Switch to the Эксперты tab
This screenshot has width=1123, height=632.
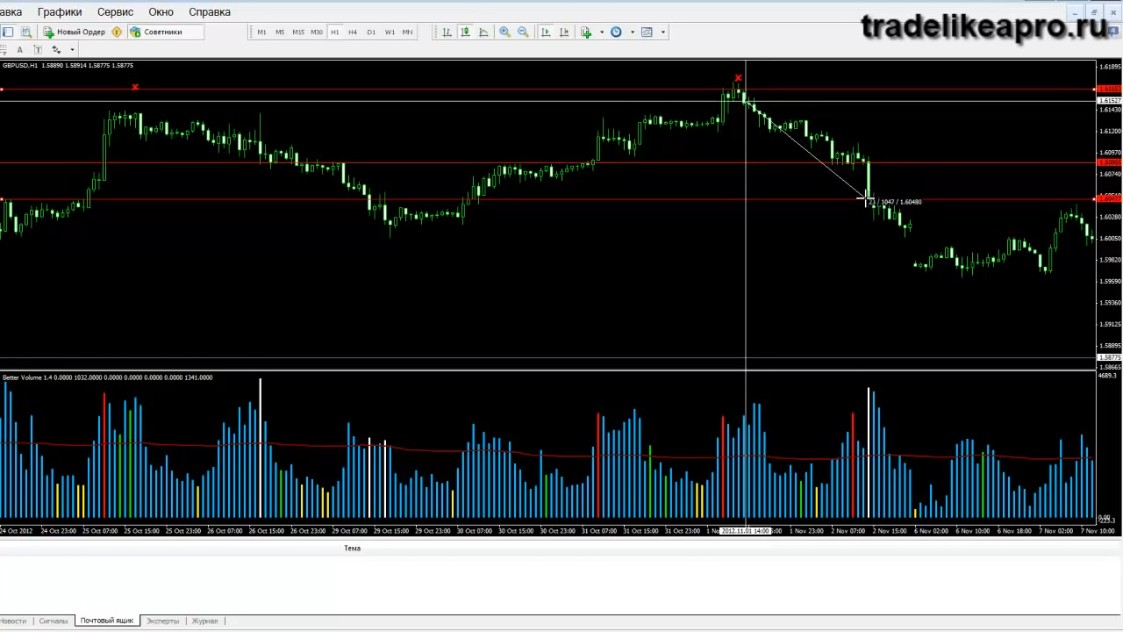tap(163, 621)
